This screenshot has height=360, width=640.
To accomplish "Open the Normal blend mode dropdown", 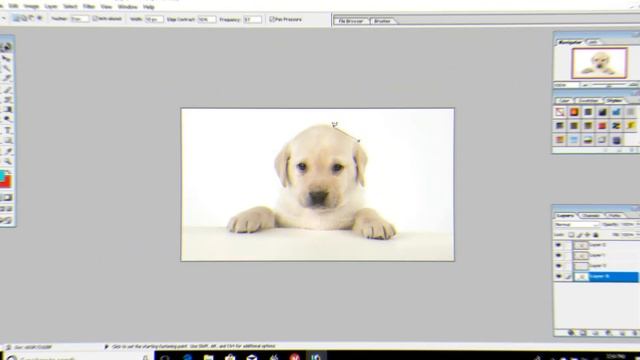I will [576, 224].
